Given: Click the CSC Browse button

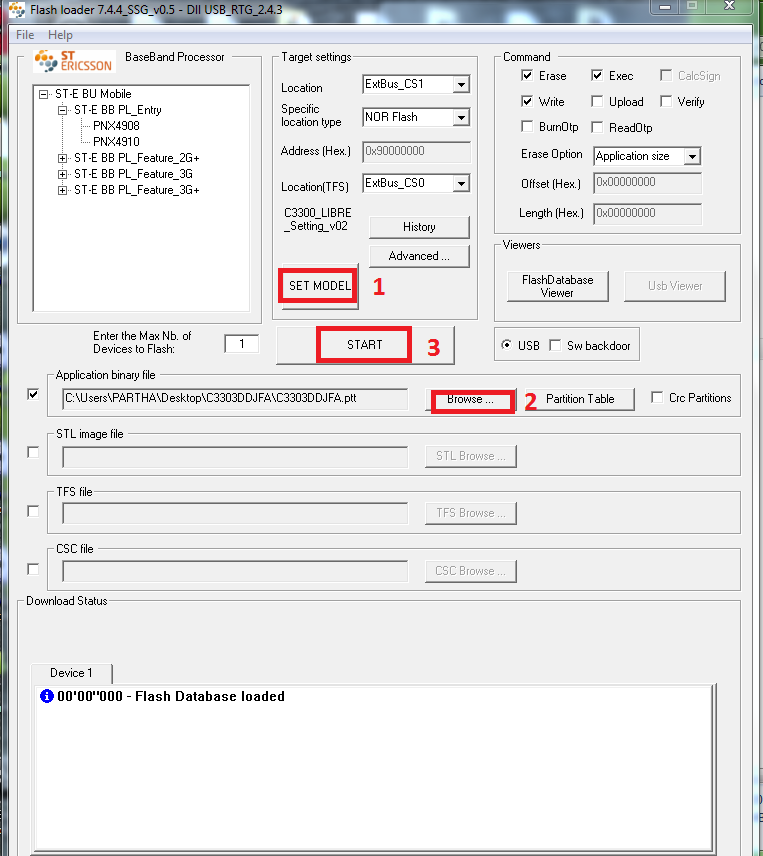Looking at the screenshot, I should [471, 571].
